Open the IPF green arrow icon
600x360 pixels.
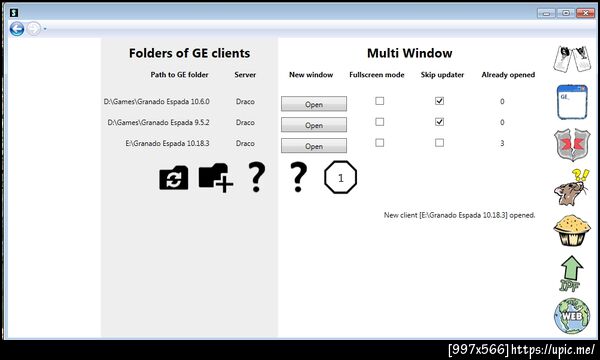pyautogui.click(x=571, y=274)
